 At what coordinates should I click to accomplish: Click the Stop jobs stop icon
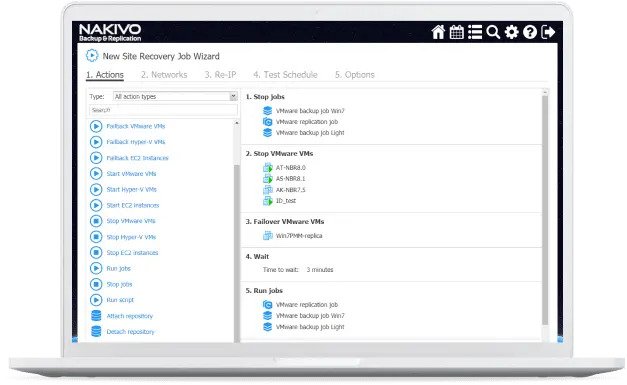point(96,284)
